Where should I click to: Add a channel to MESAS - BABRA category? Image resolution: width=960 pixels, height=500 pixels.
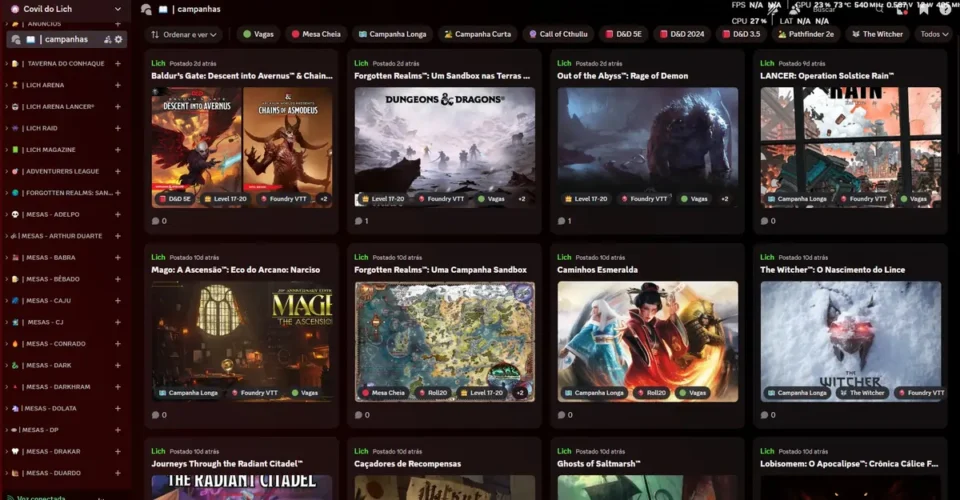click(x=118, y=258)
